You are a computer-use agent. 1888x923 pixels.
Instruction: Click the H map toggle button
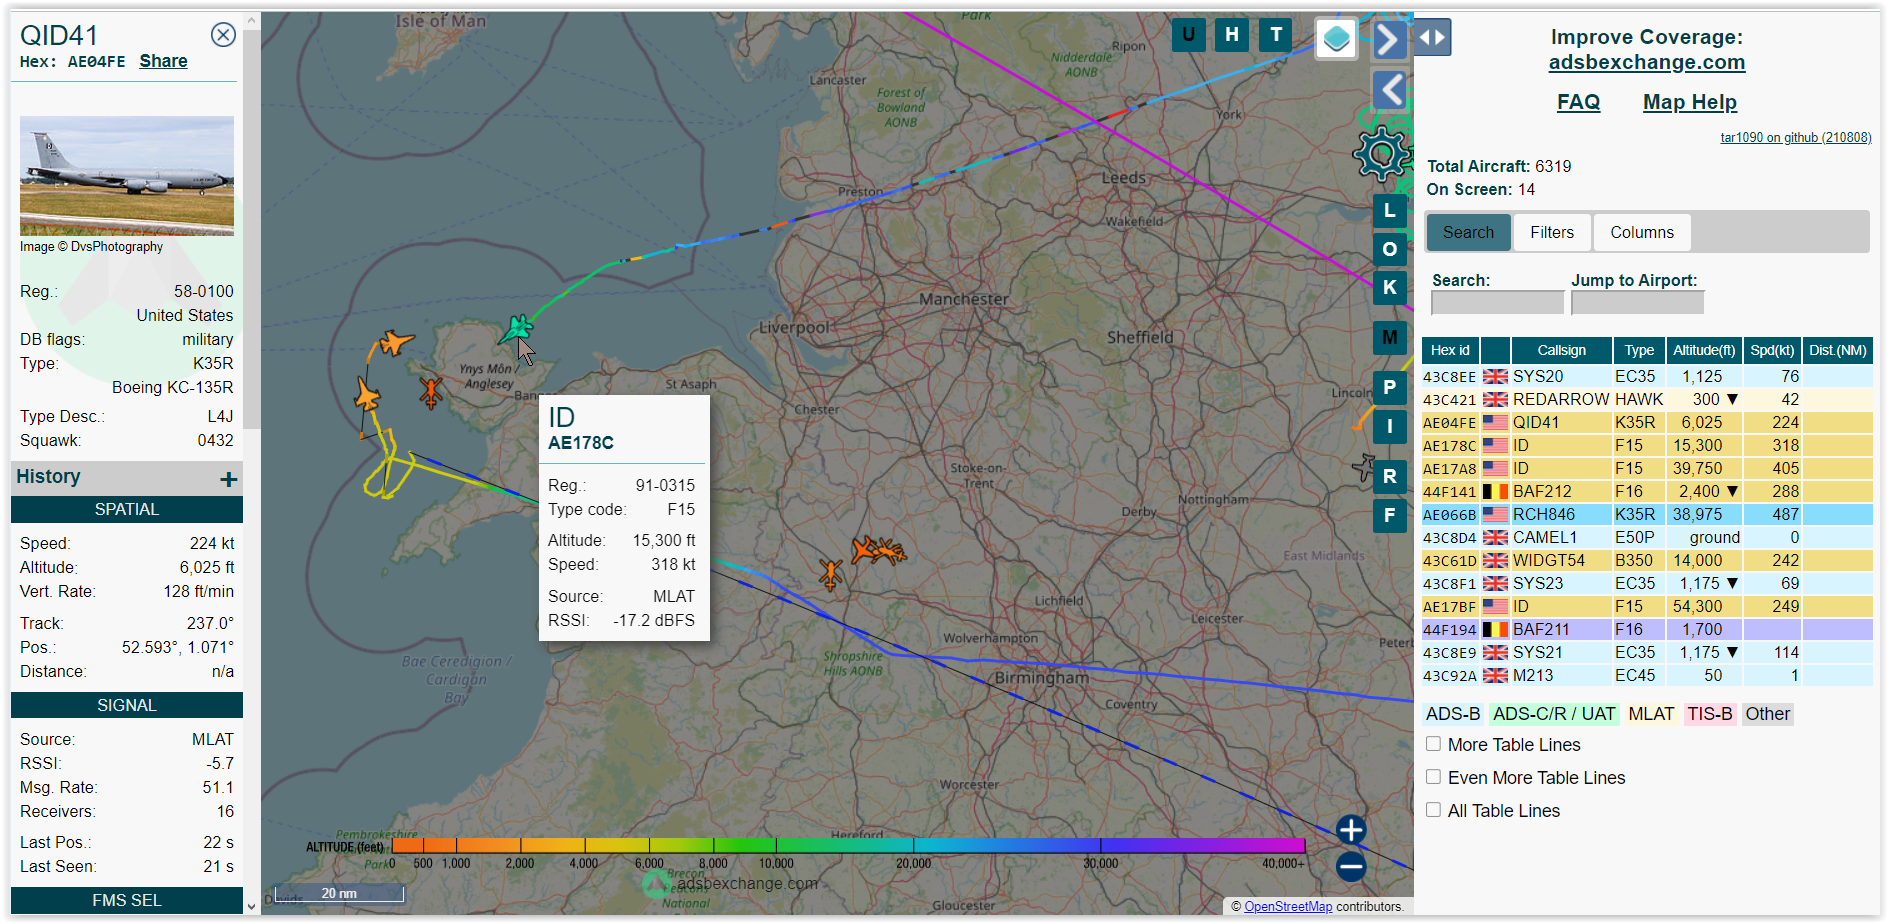(x=1232, y=35)
